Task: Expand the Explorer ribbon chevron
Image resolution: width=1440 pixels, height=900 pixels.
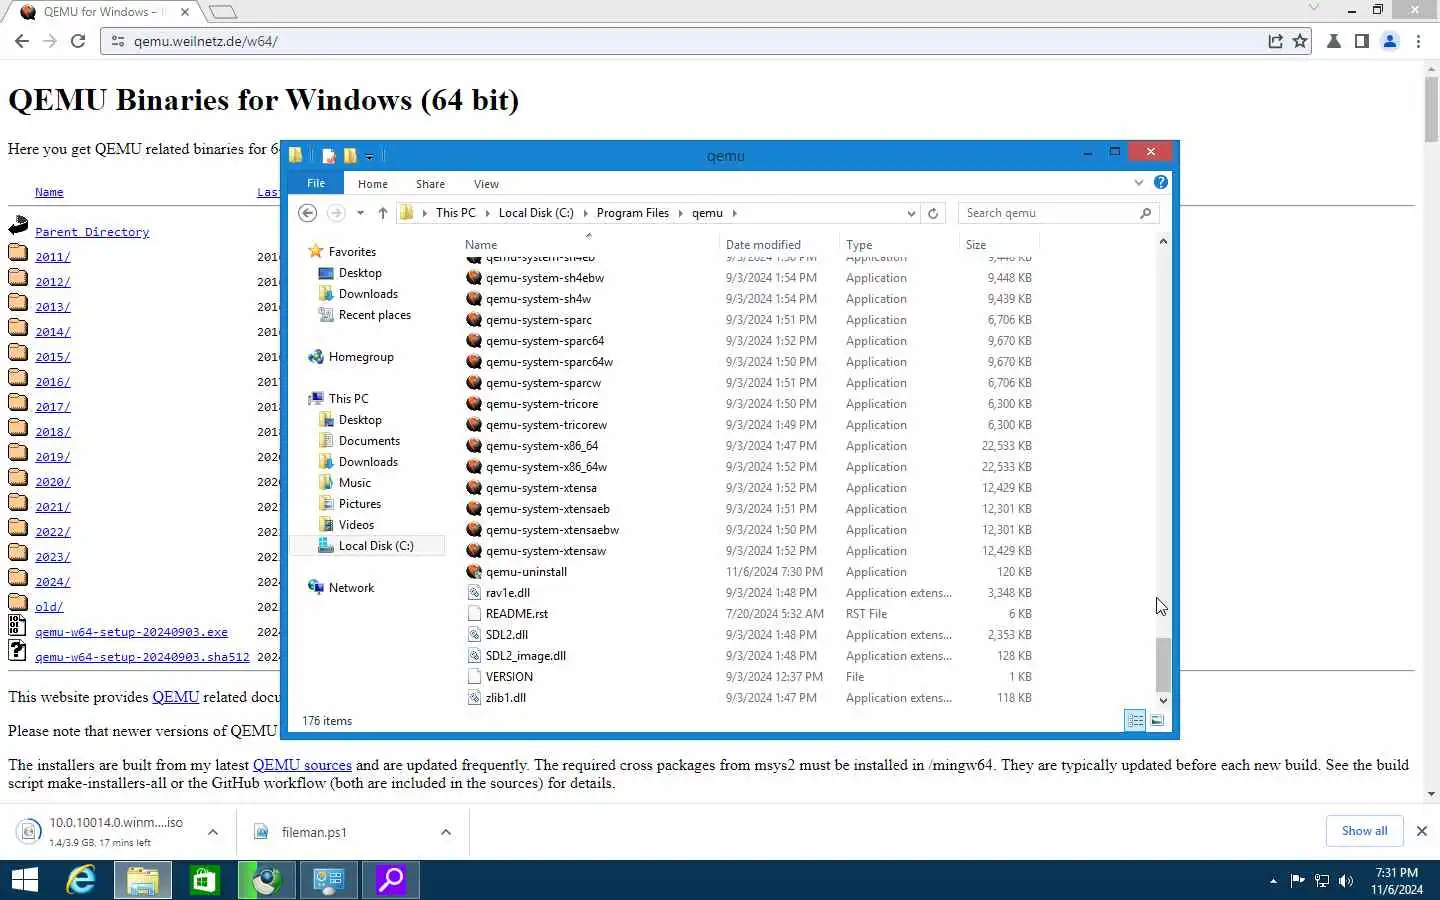Action: coord(1138,182)
